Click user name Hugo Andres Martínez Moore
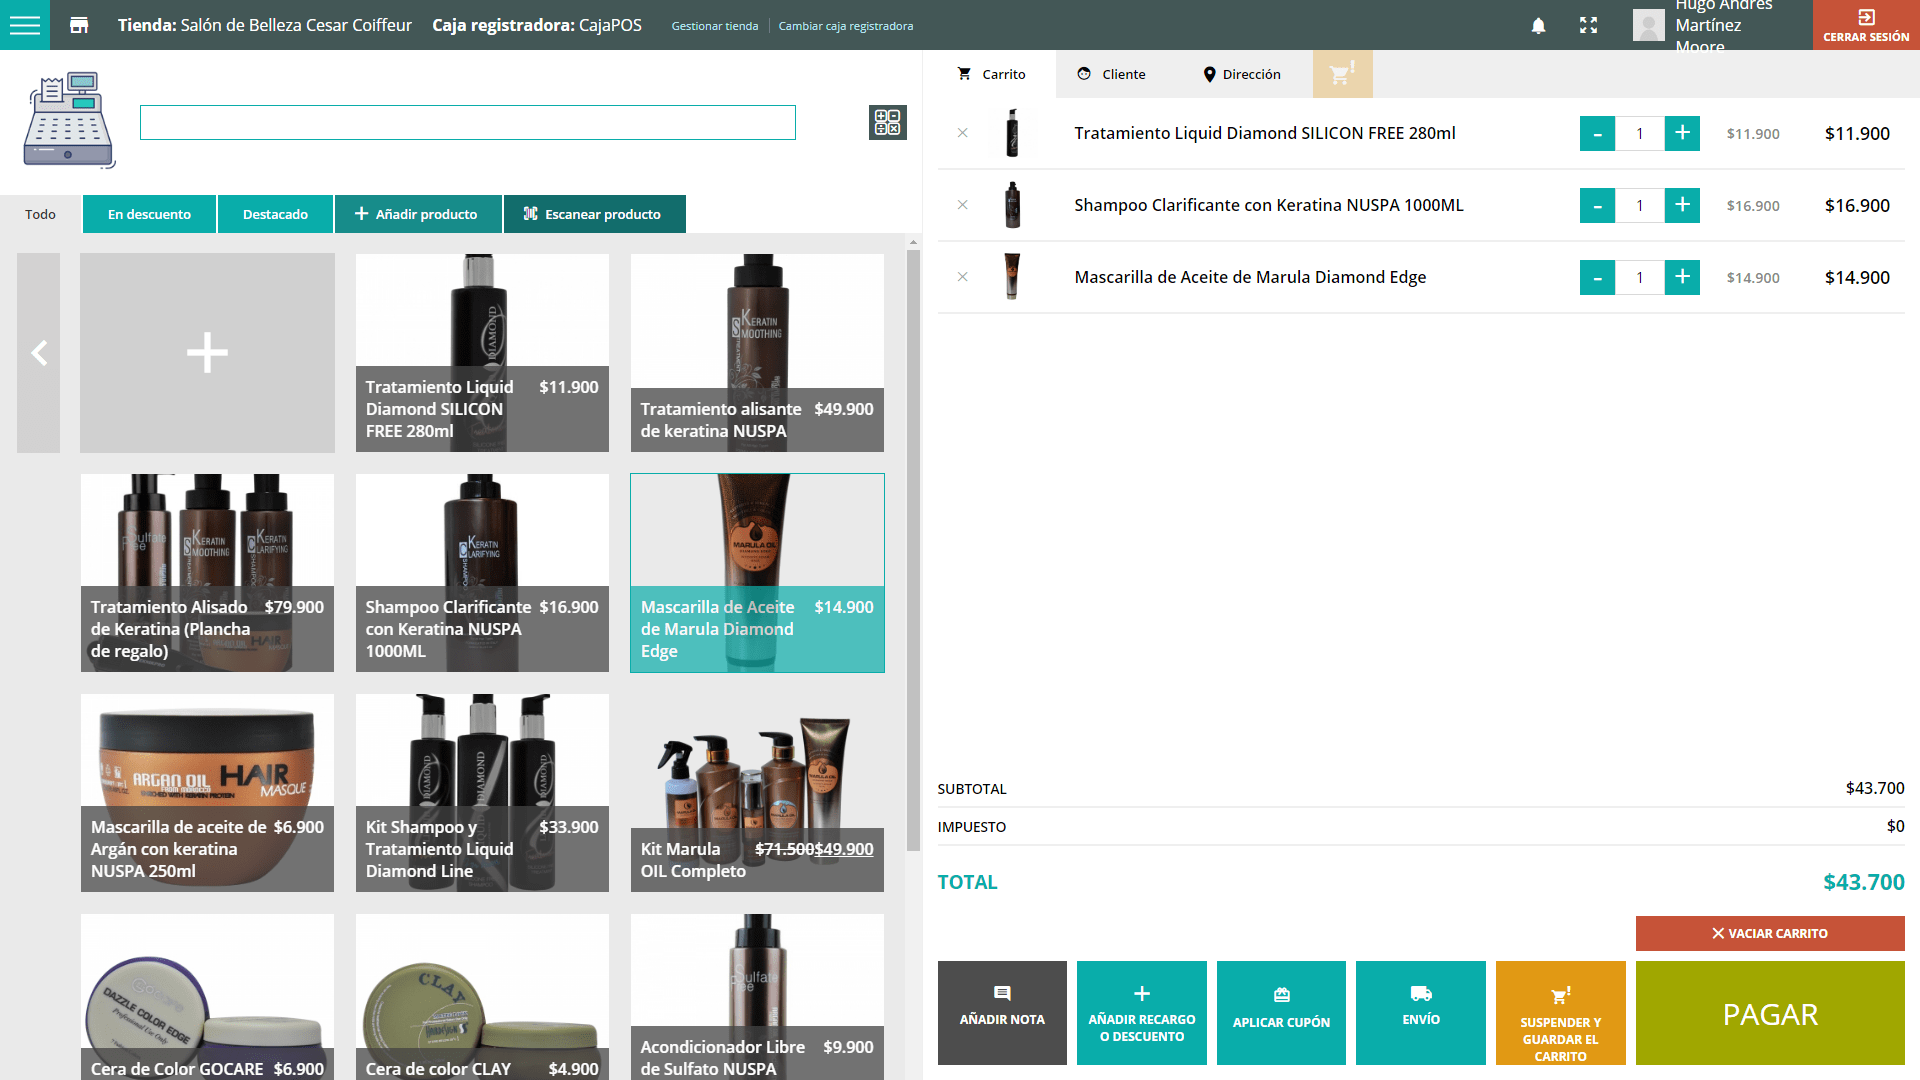Image resolution: width=1920 pixels, height=1080 pixels. pos(1724,25)
